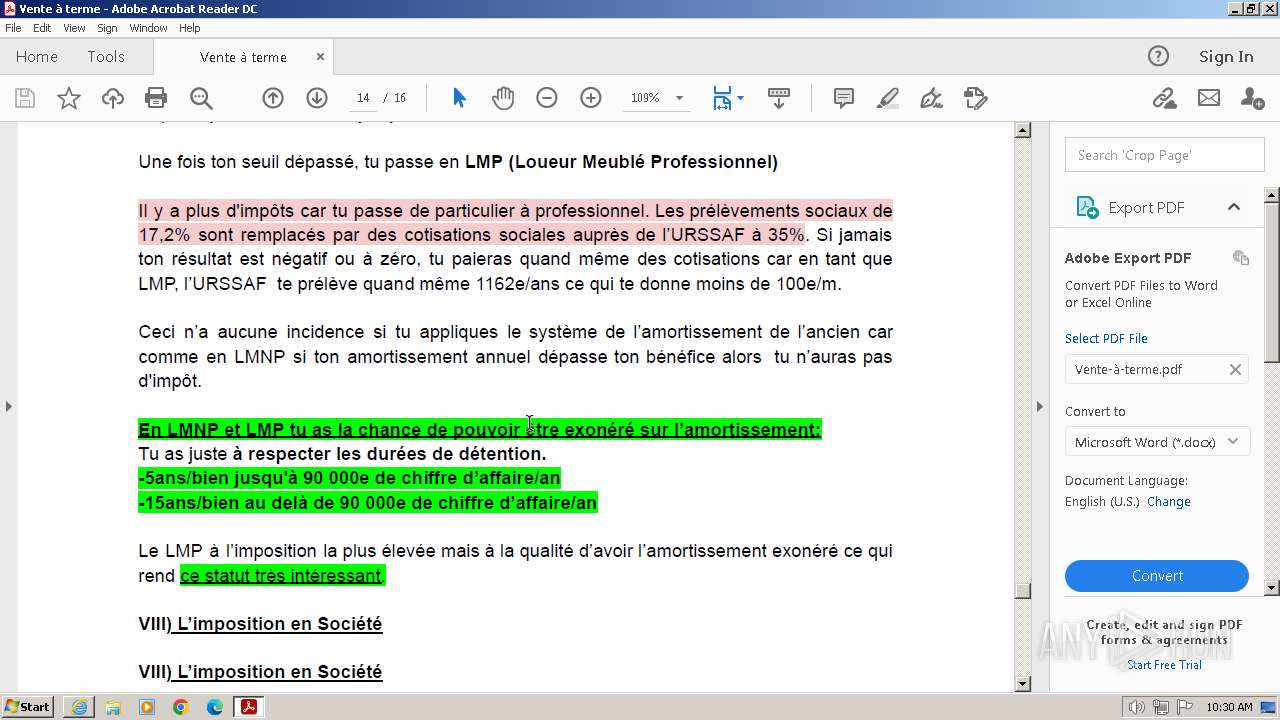Collapse the Export PDF section chevron

click(1234, 207)
